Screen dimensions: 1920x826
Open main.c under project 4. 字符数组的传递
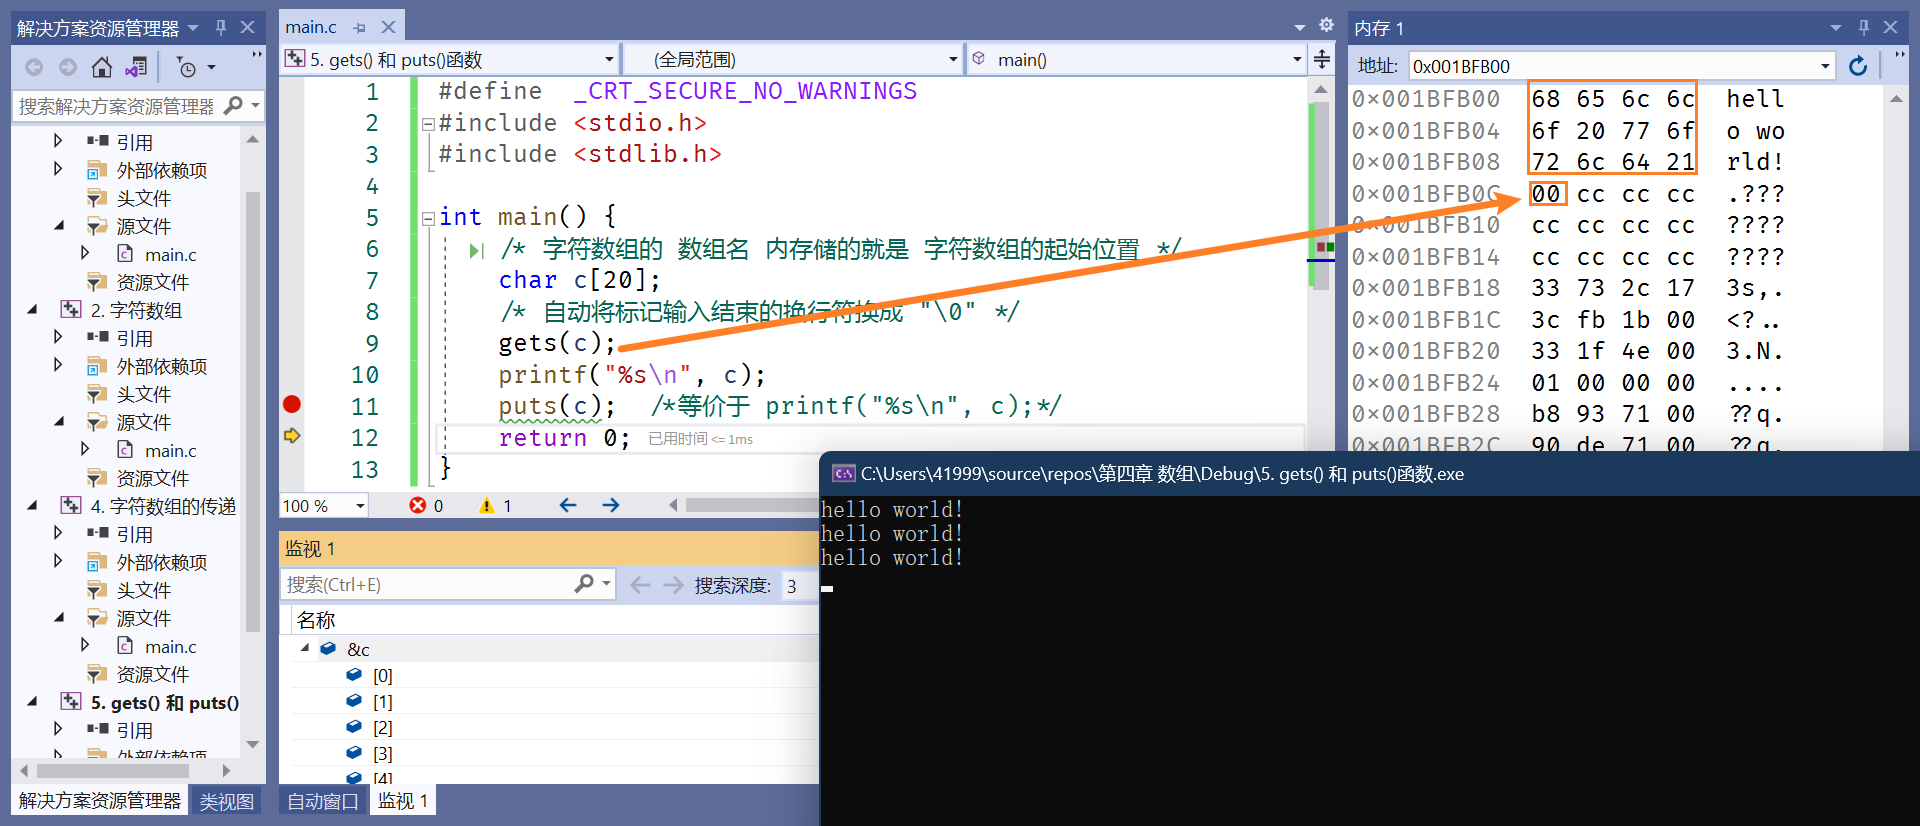170,647
